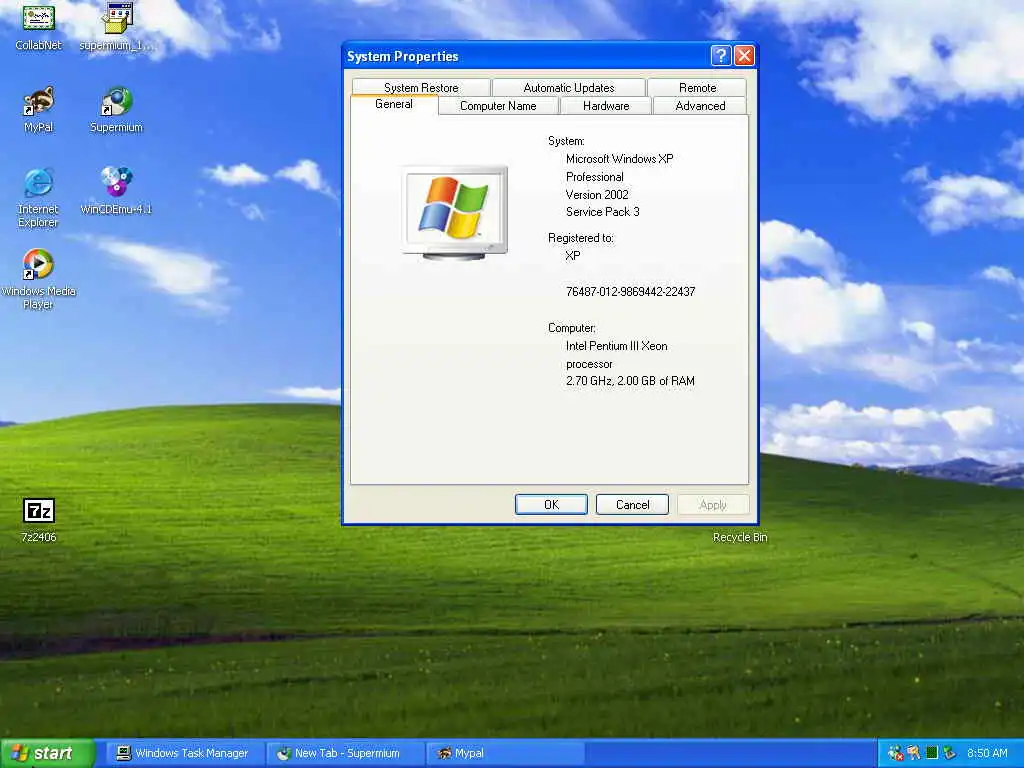
Task: Click the 8:50 AM taskbar clock
Action: [987, 753]
